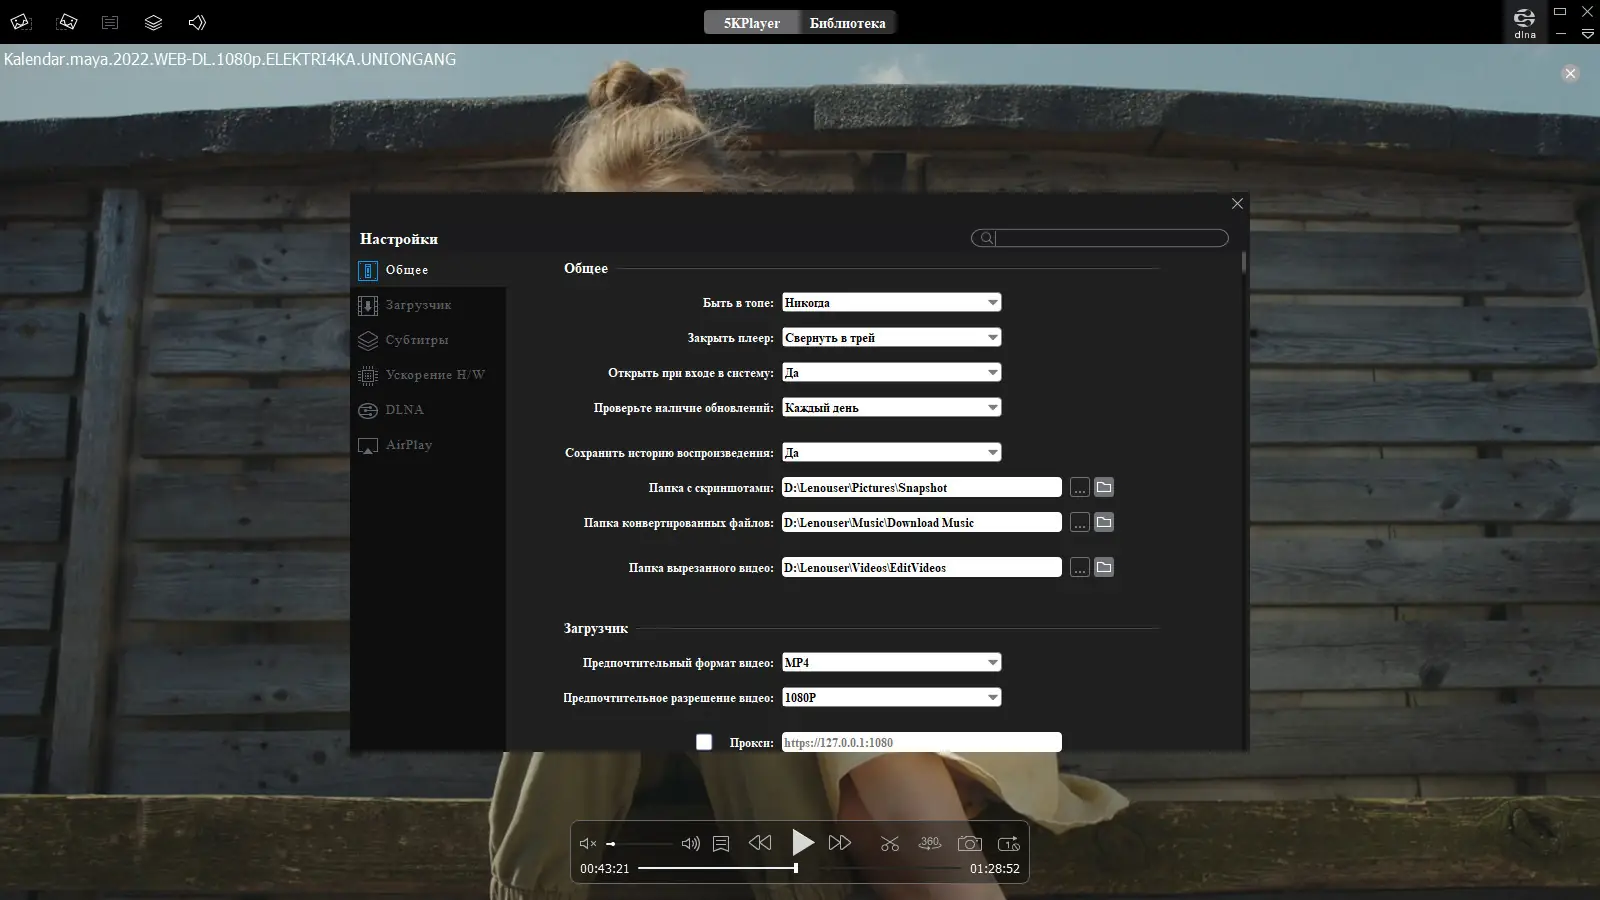Viewport: 1600px width, 900px height.
Task: Click the Прокси address input field
Action: click(922, 742)
